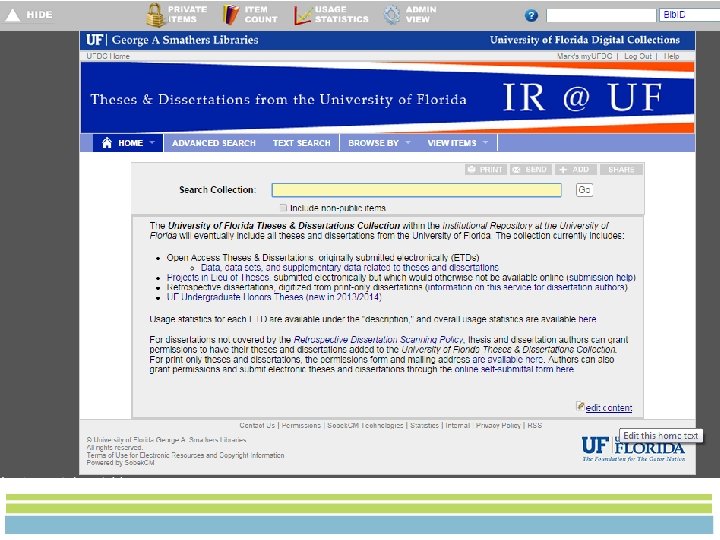Click the HIDE label in the top toolbar
The height and width of the screenshot is (540, 720).
(39, 15)
